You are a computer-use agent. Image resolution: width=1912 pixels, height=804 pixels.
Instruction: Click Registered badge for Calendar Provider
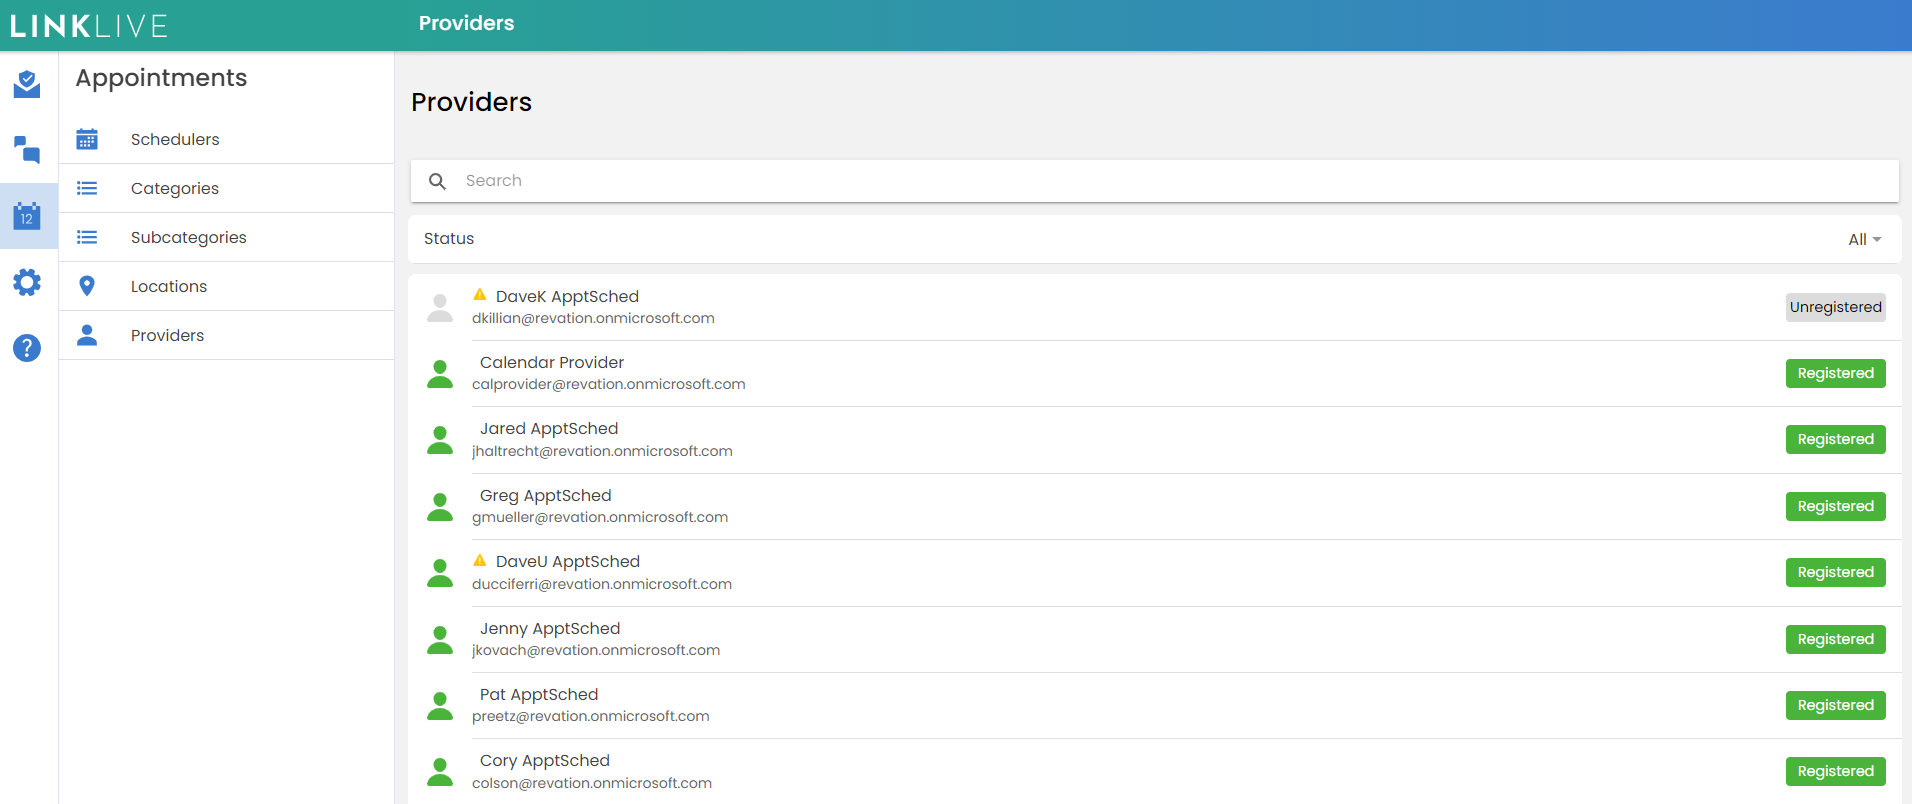click(1835, 373)
